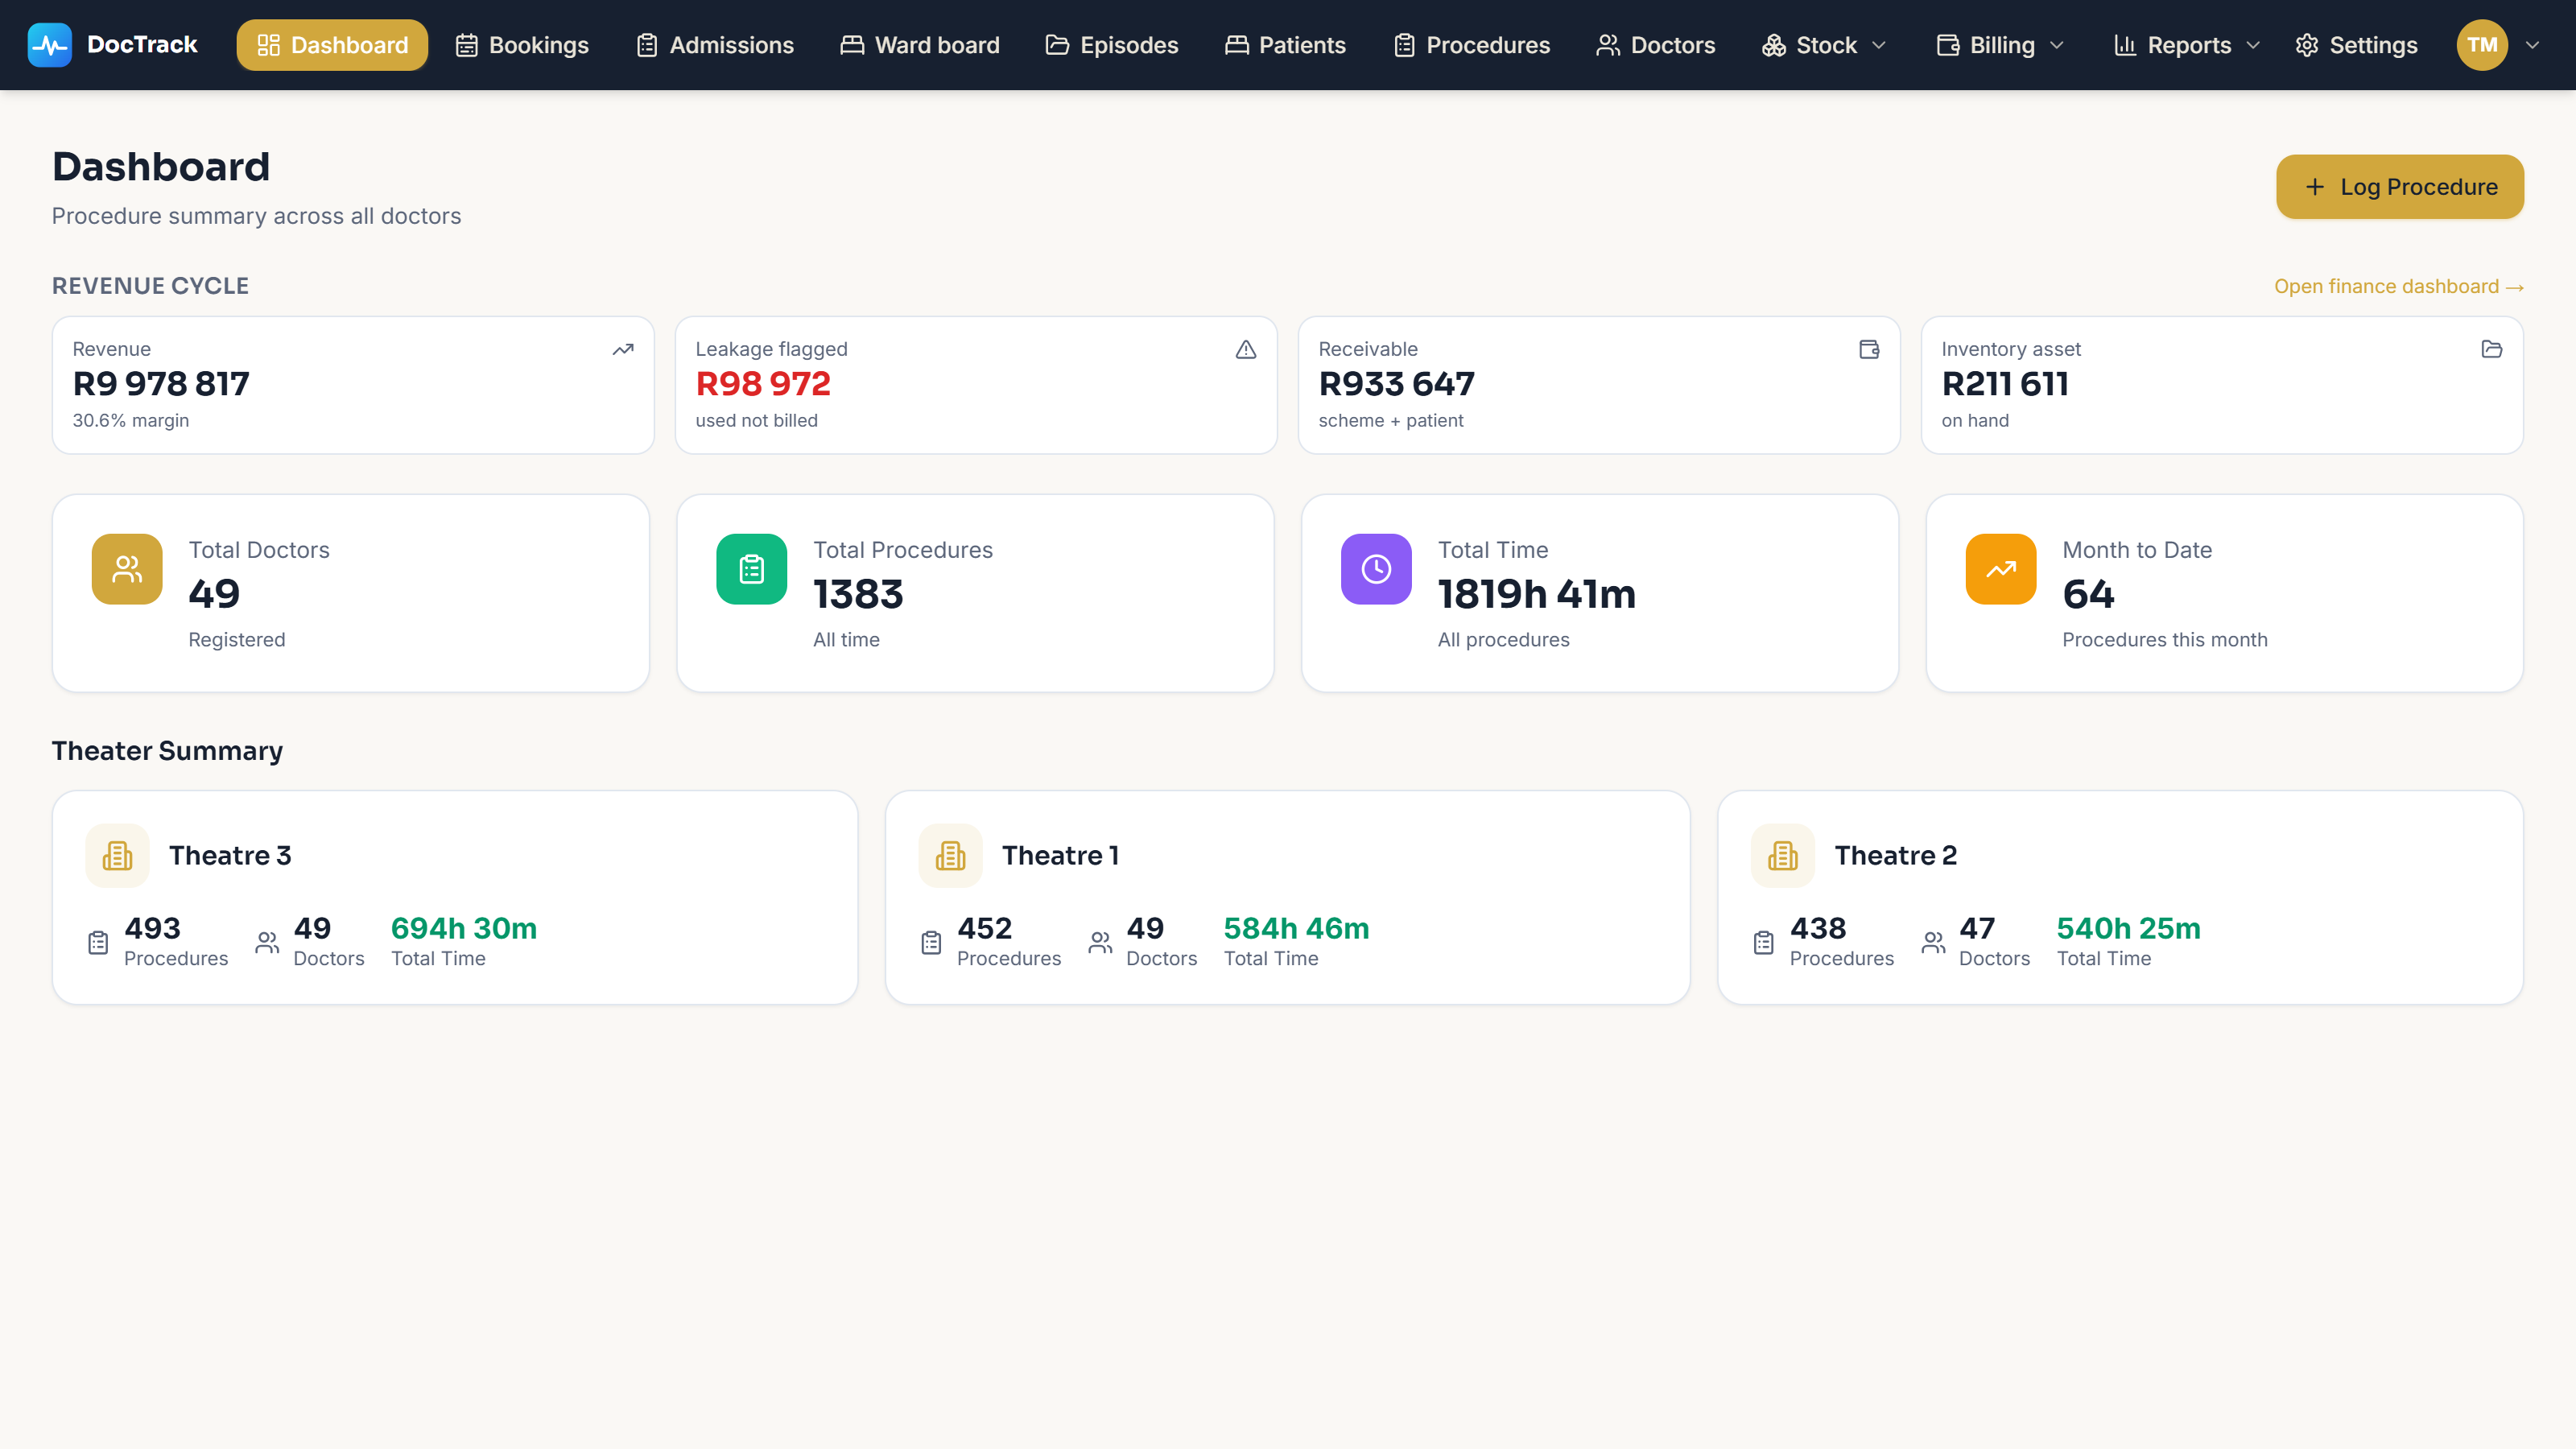Click the Theatre 3 card title
This screenshot has width=2576, height=1449.
(x=230, y=856)
